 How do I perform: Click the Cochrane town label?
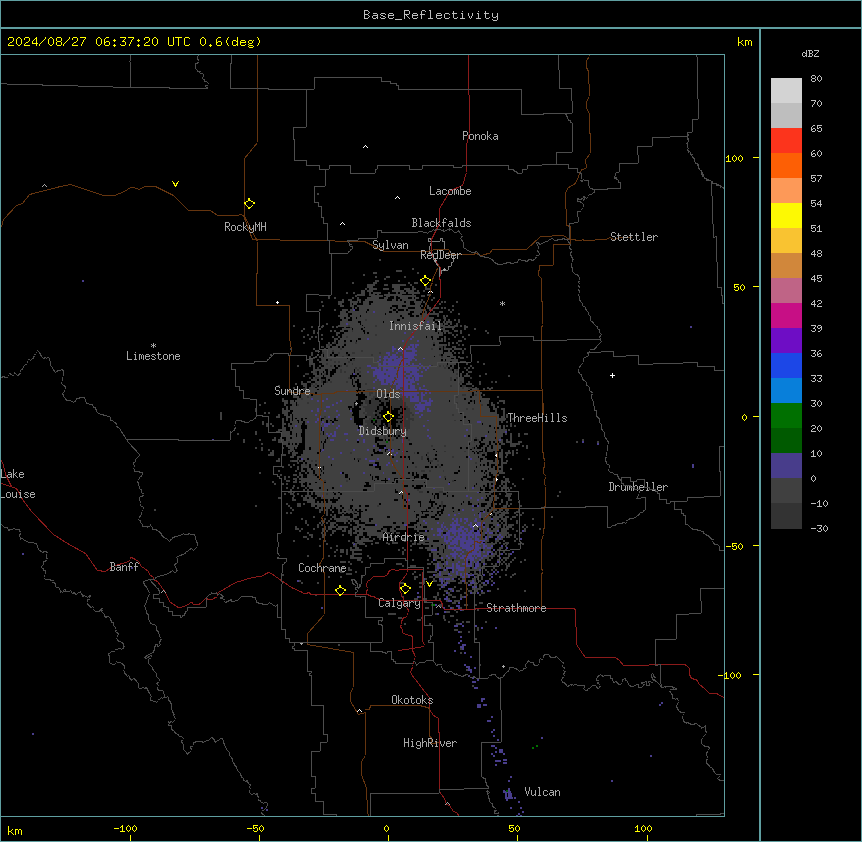pyautogui.click(x=322, y=568)
